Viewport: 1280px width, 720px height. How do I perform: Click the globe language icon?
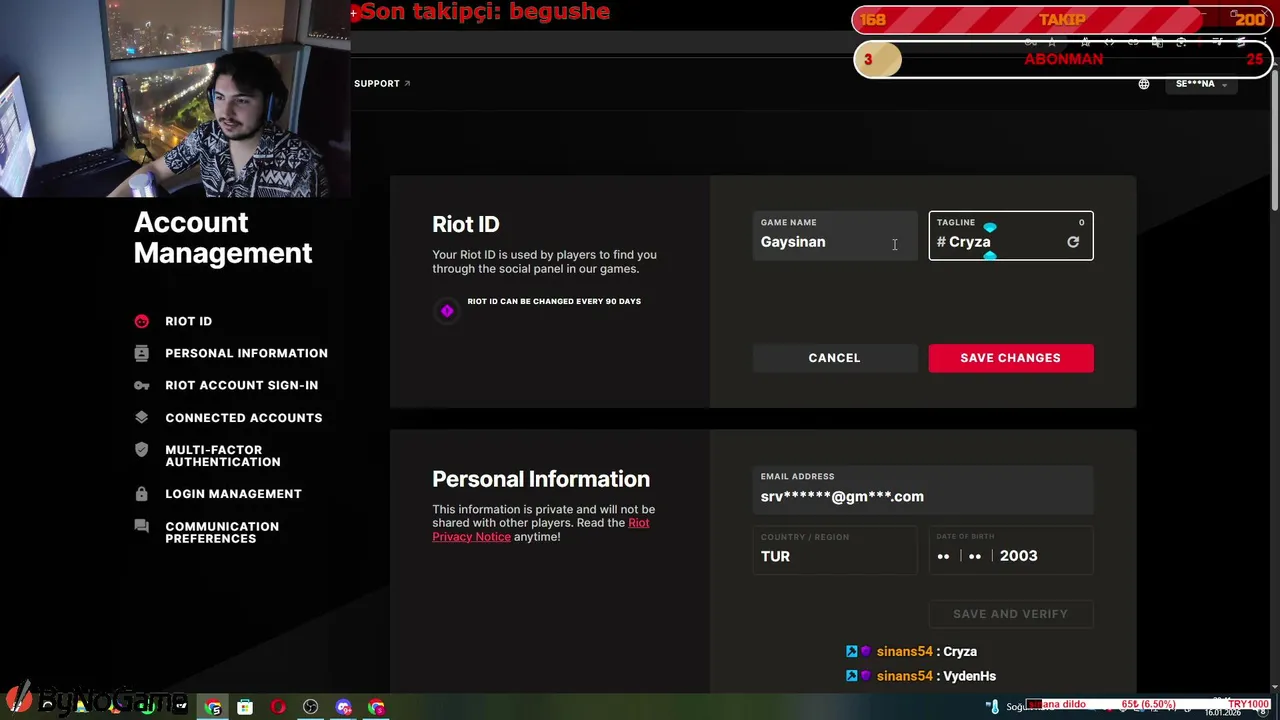point(1144,84)
